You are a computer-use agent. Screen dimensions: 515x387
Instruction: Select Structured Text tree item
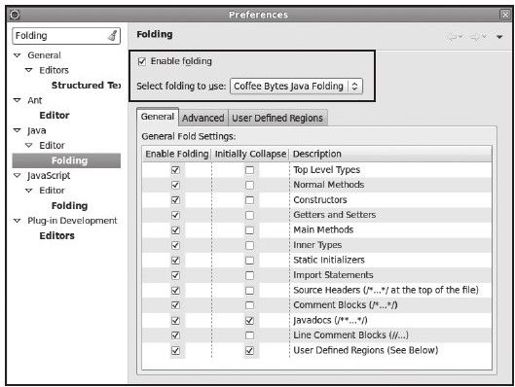(x=86, y=85)
